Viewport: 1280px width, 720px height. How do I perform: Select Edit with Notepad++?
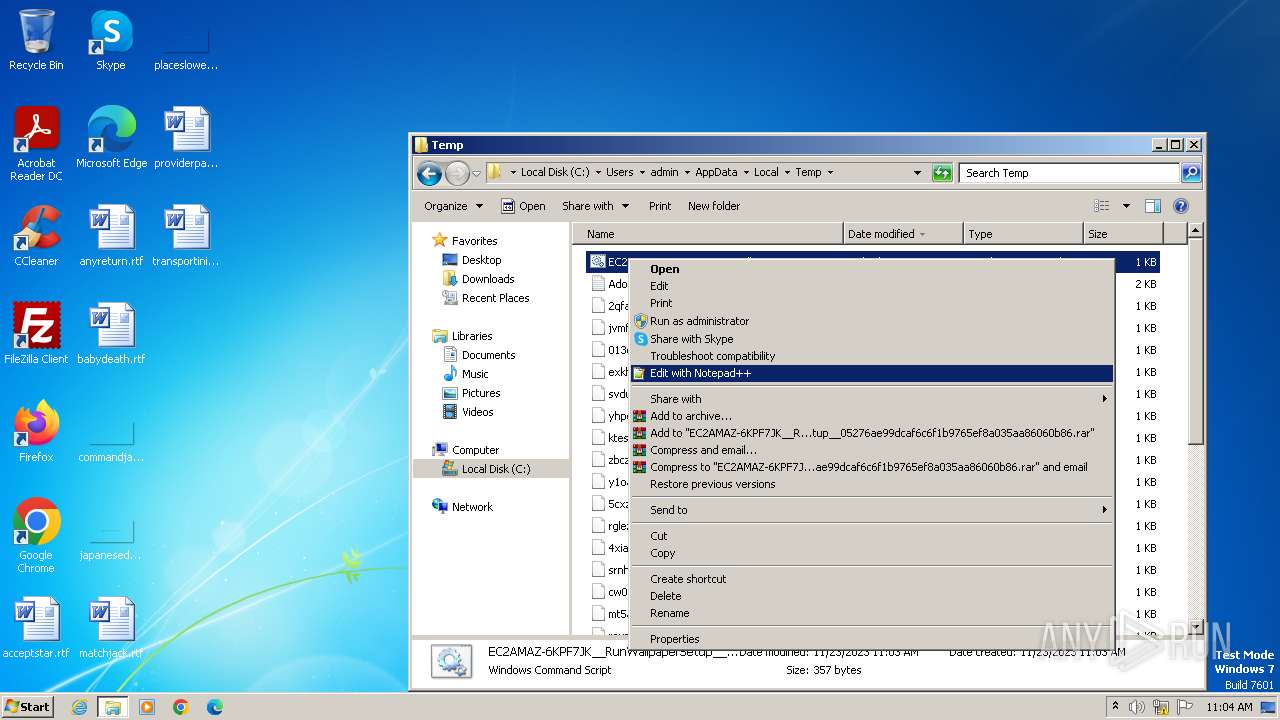871,373
